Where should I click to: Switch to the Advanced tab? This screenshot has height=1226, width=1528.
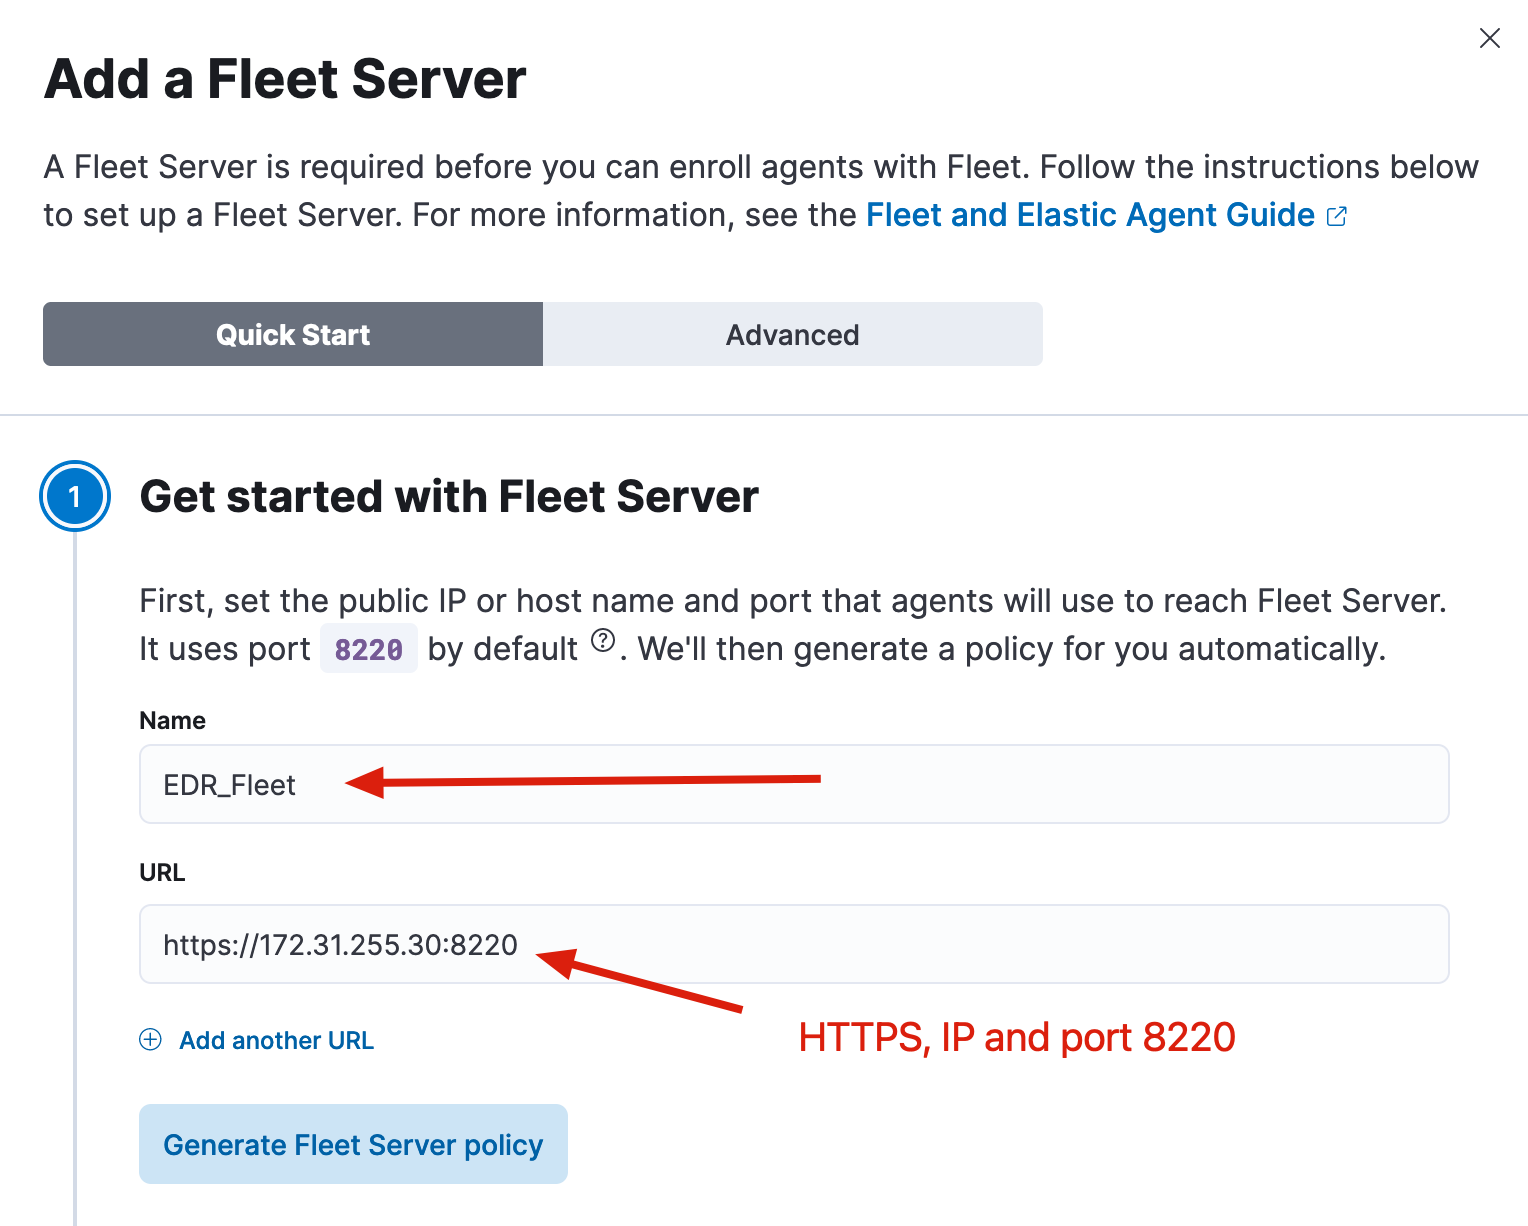[793, 334]
